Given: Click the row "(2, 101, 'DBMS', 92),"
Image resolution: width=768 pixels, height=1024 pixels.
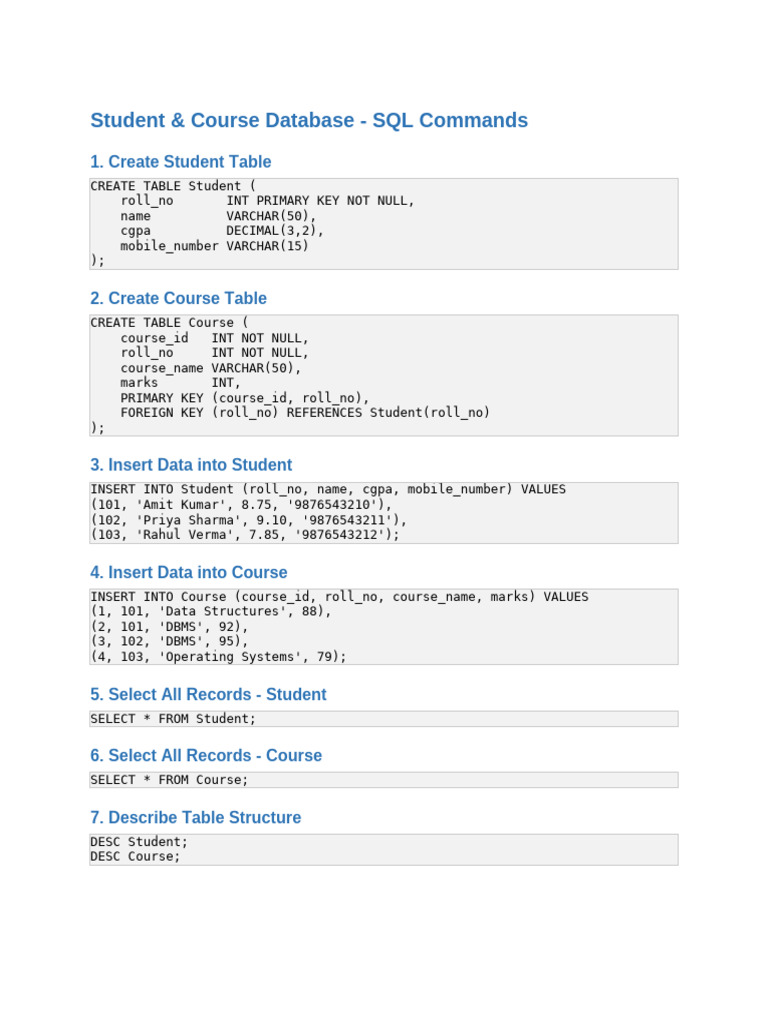Looking at the screenshot, I should [x=169, y=626].
